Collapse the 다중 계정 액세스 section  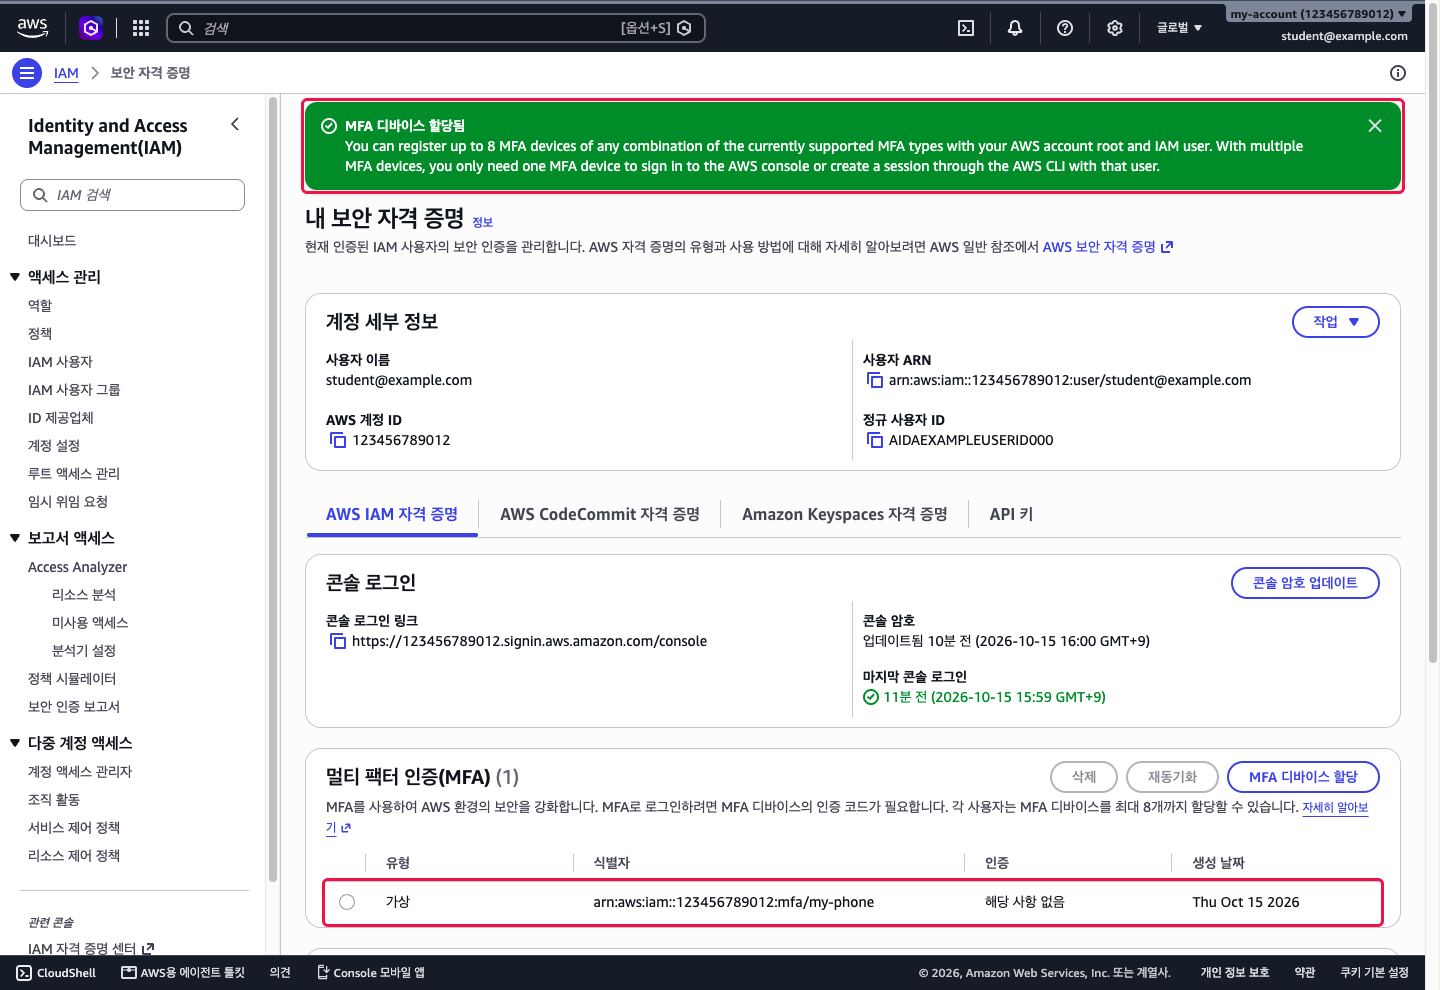15,743
